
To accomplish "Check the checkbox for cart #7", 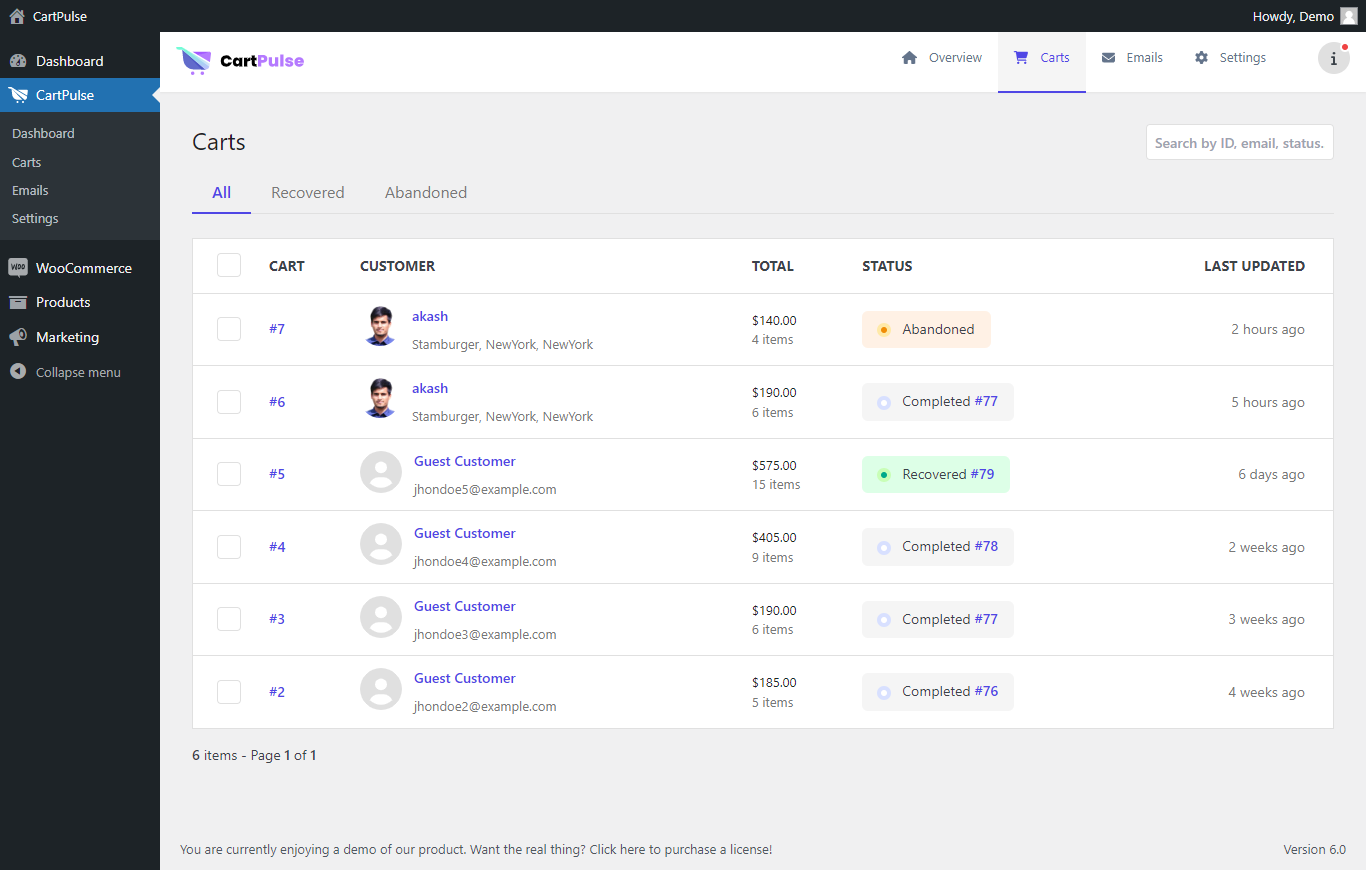I will pyautogui.click(x=228, y=328).
